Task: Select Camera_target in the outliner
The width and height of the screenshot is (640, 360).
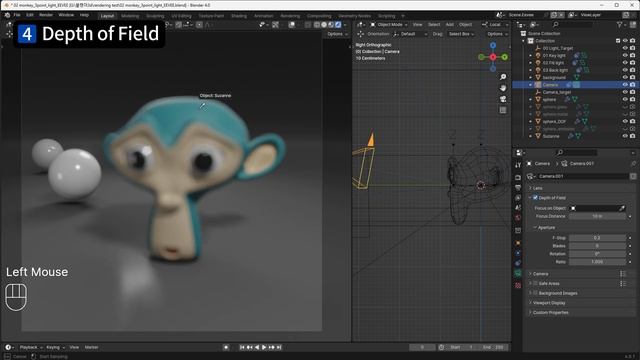Action: pyautogui.click(x=557, y=92)
